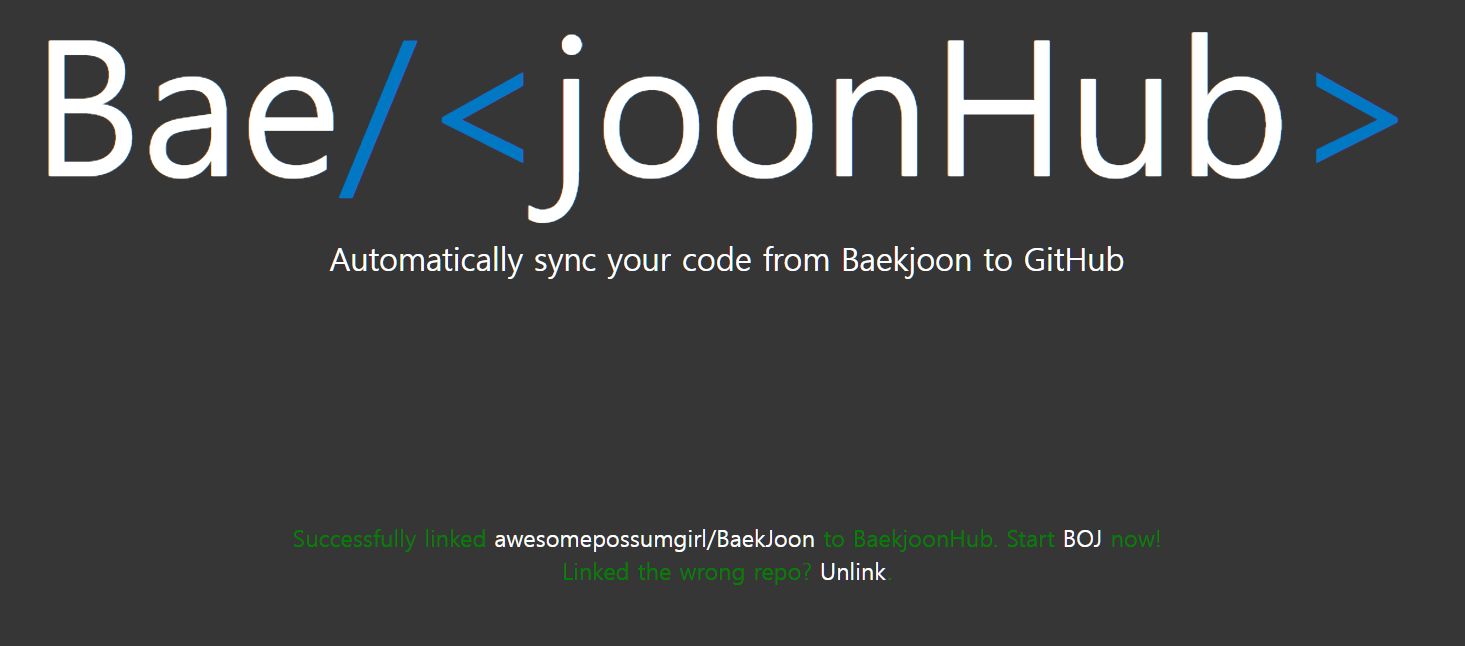The width and height of the screenshot is (1465, 646).
Task: Click the 'to BaekjoonHub. Start' text
Action: pos(939,540)
